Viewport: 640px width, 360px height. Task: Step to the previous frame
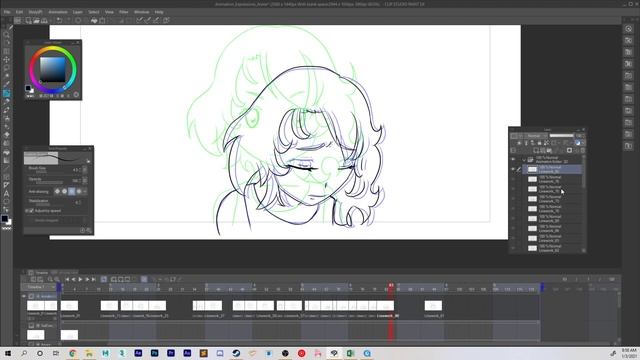(x=73, y=280)
